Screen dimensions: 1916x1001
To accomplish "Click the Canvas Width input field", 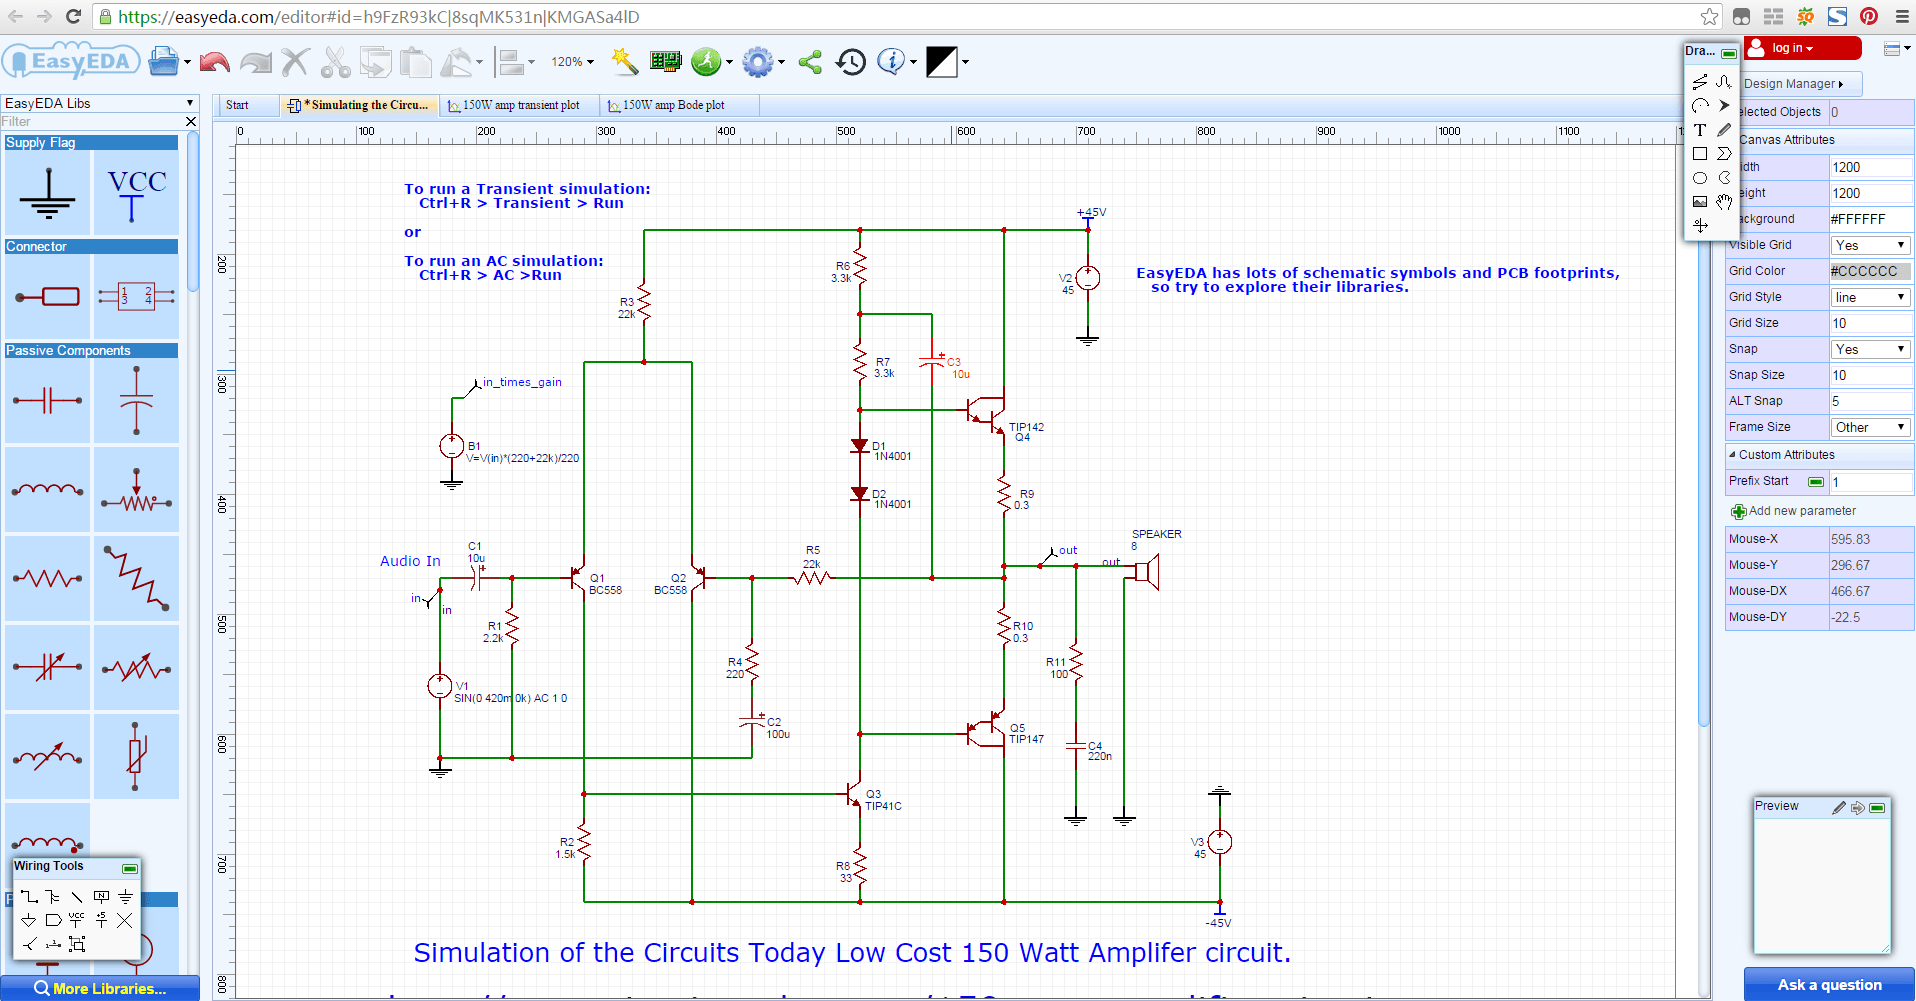I will 1869,167.
